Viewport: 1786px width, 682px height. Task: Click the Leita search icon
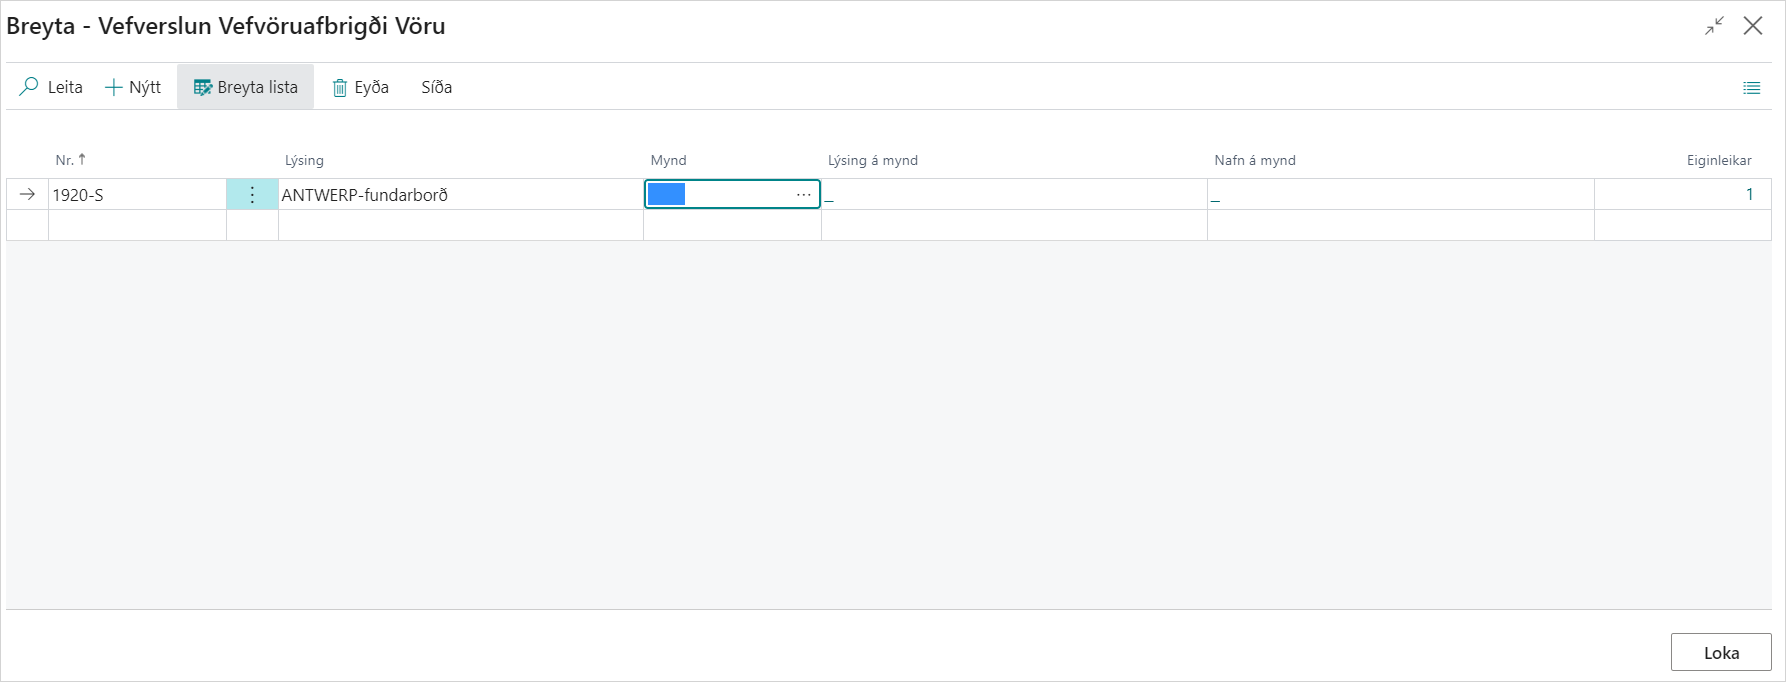click(30, 87)
